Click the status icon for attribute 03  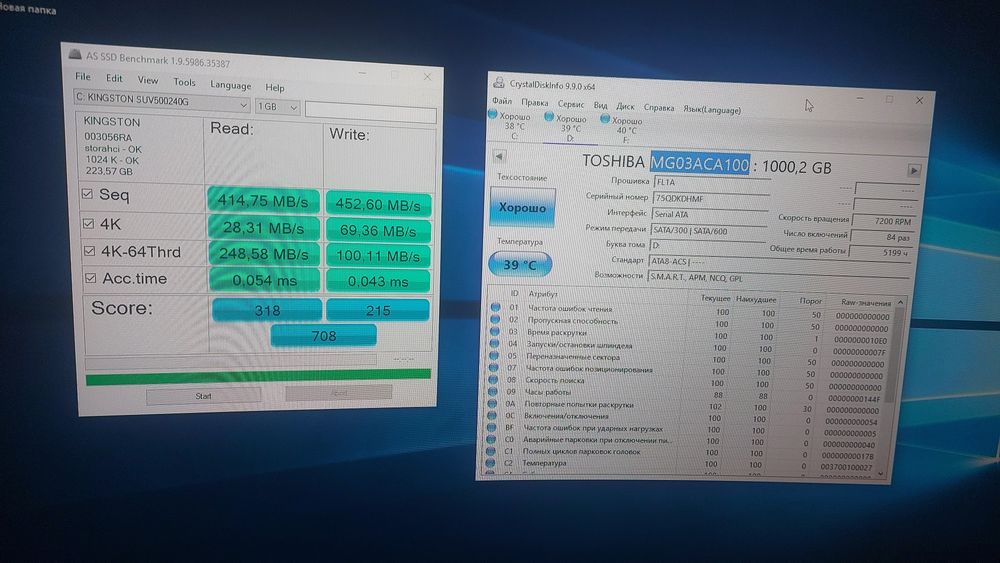click(x=494, y=331)
